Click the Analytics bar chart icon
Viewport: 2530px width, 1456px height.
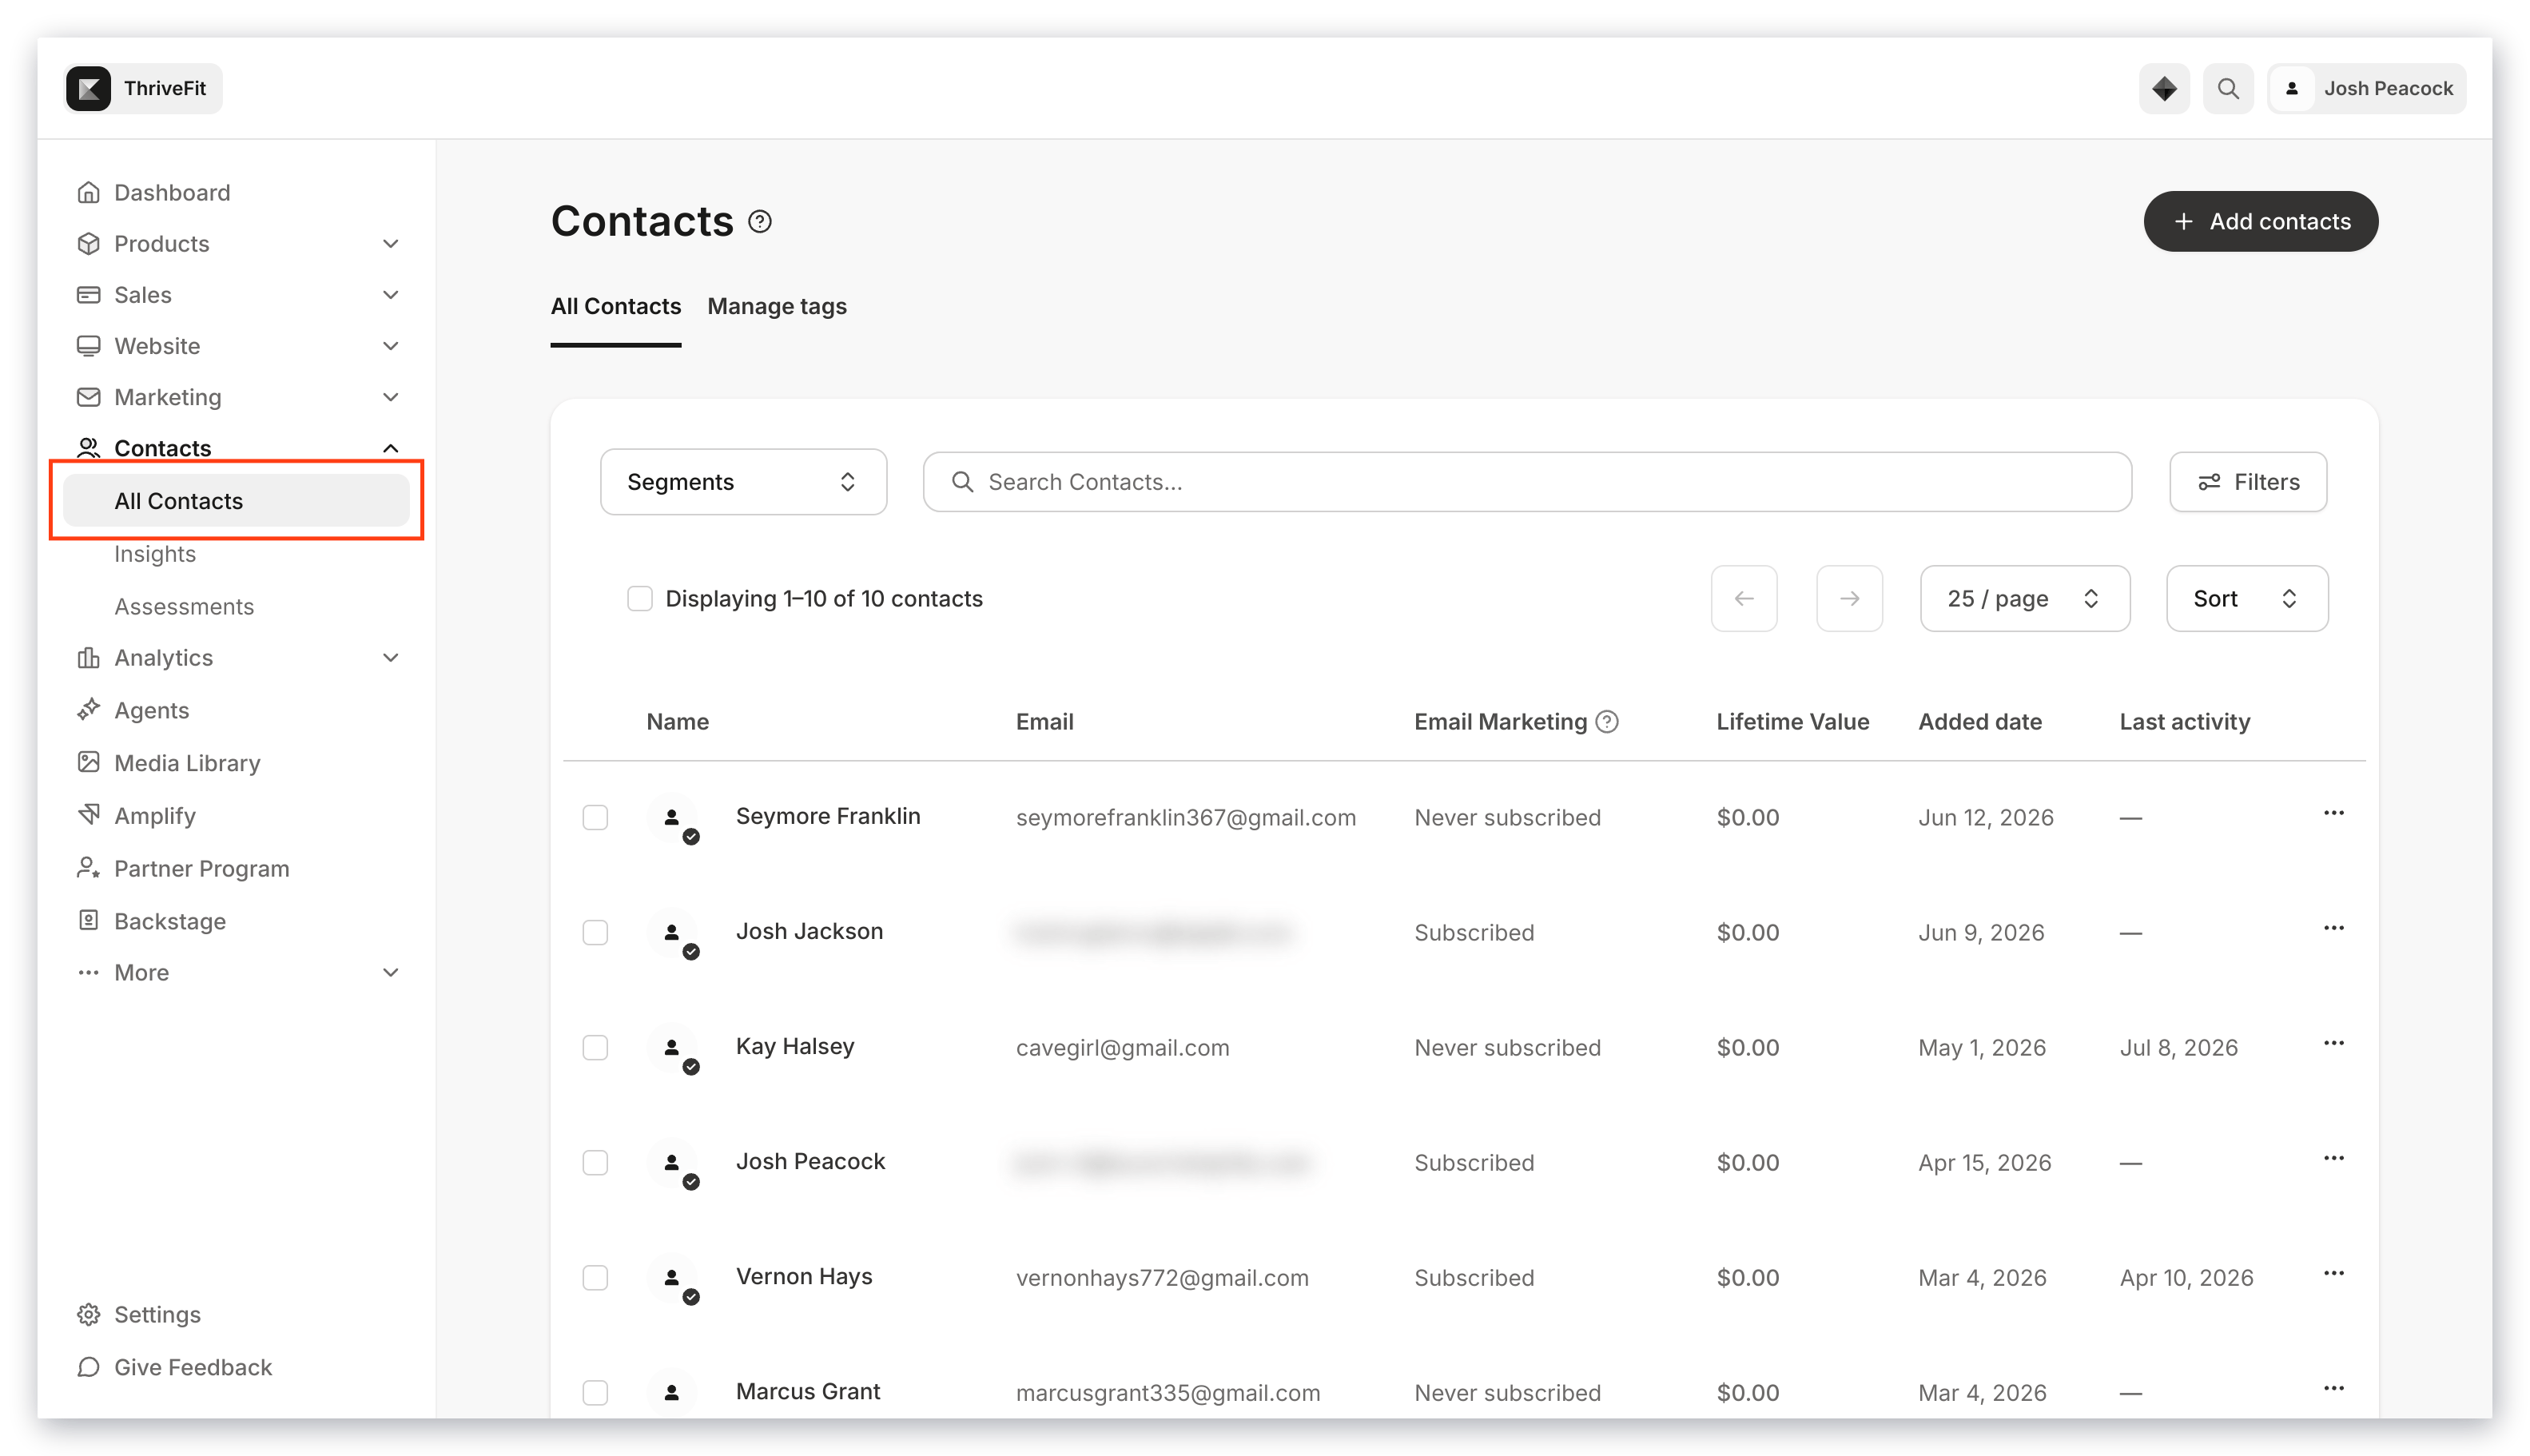click(x=89, y=658)
